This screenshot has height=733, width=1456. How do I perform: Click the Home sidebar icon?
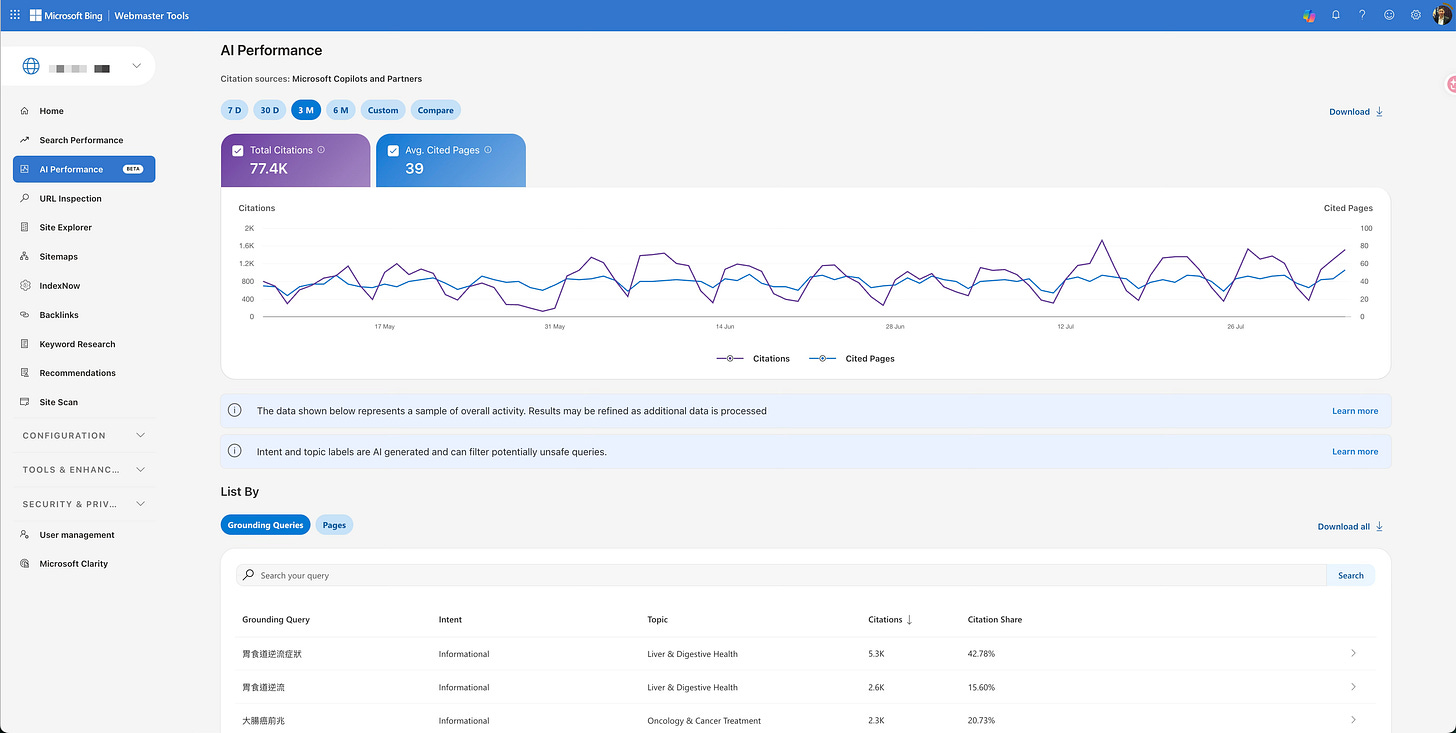point(25,111)
